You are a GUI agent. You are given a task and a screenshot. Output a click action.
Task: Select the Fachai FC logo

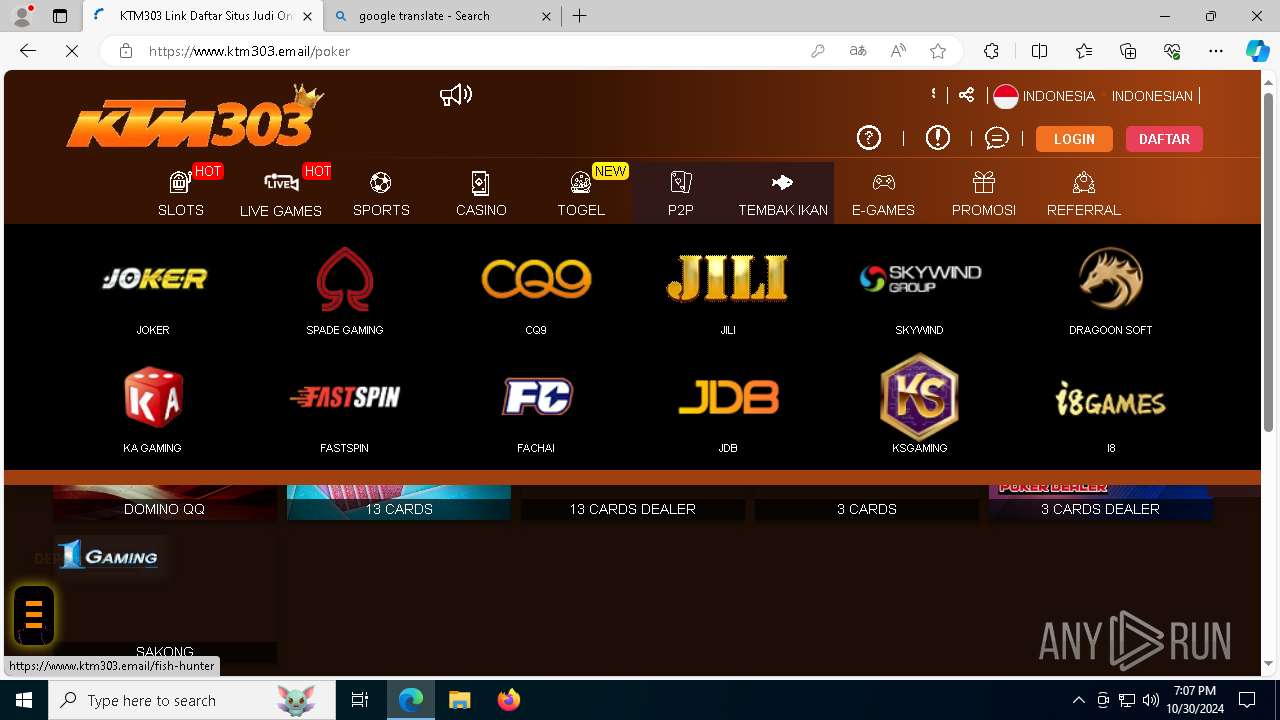[x=536, y=397]
